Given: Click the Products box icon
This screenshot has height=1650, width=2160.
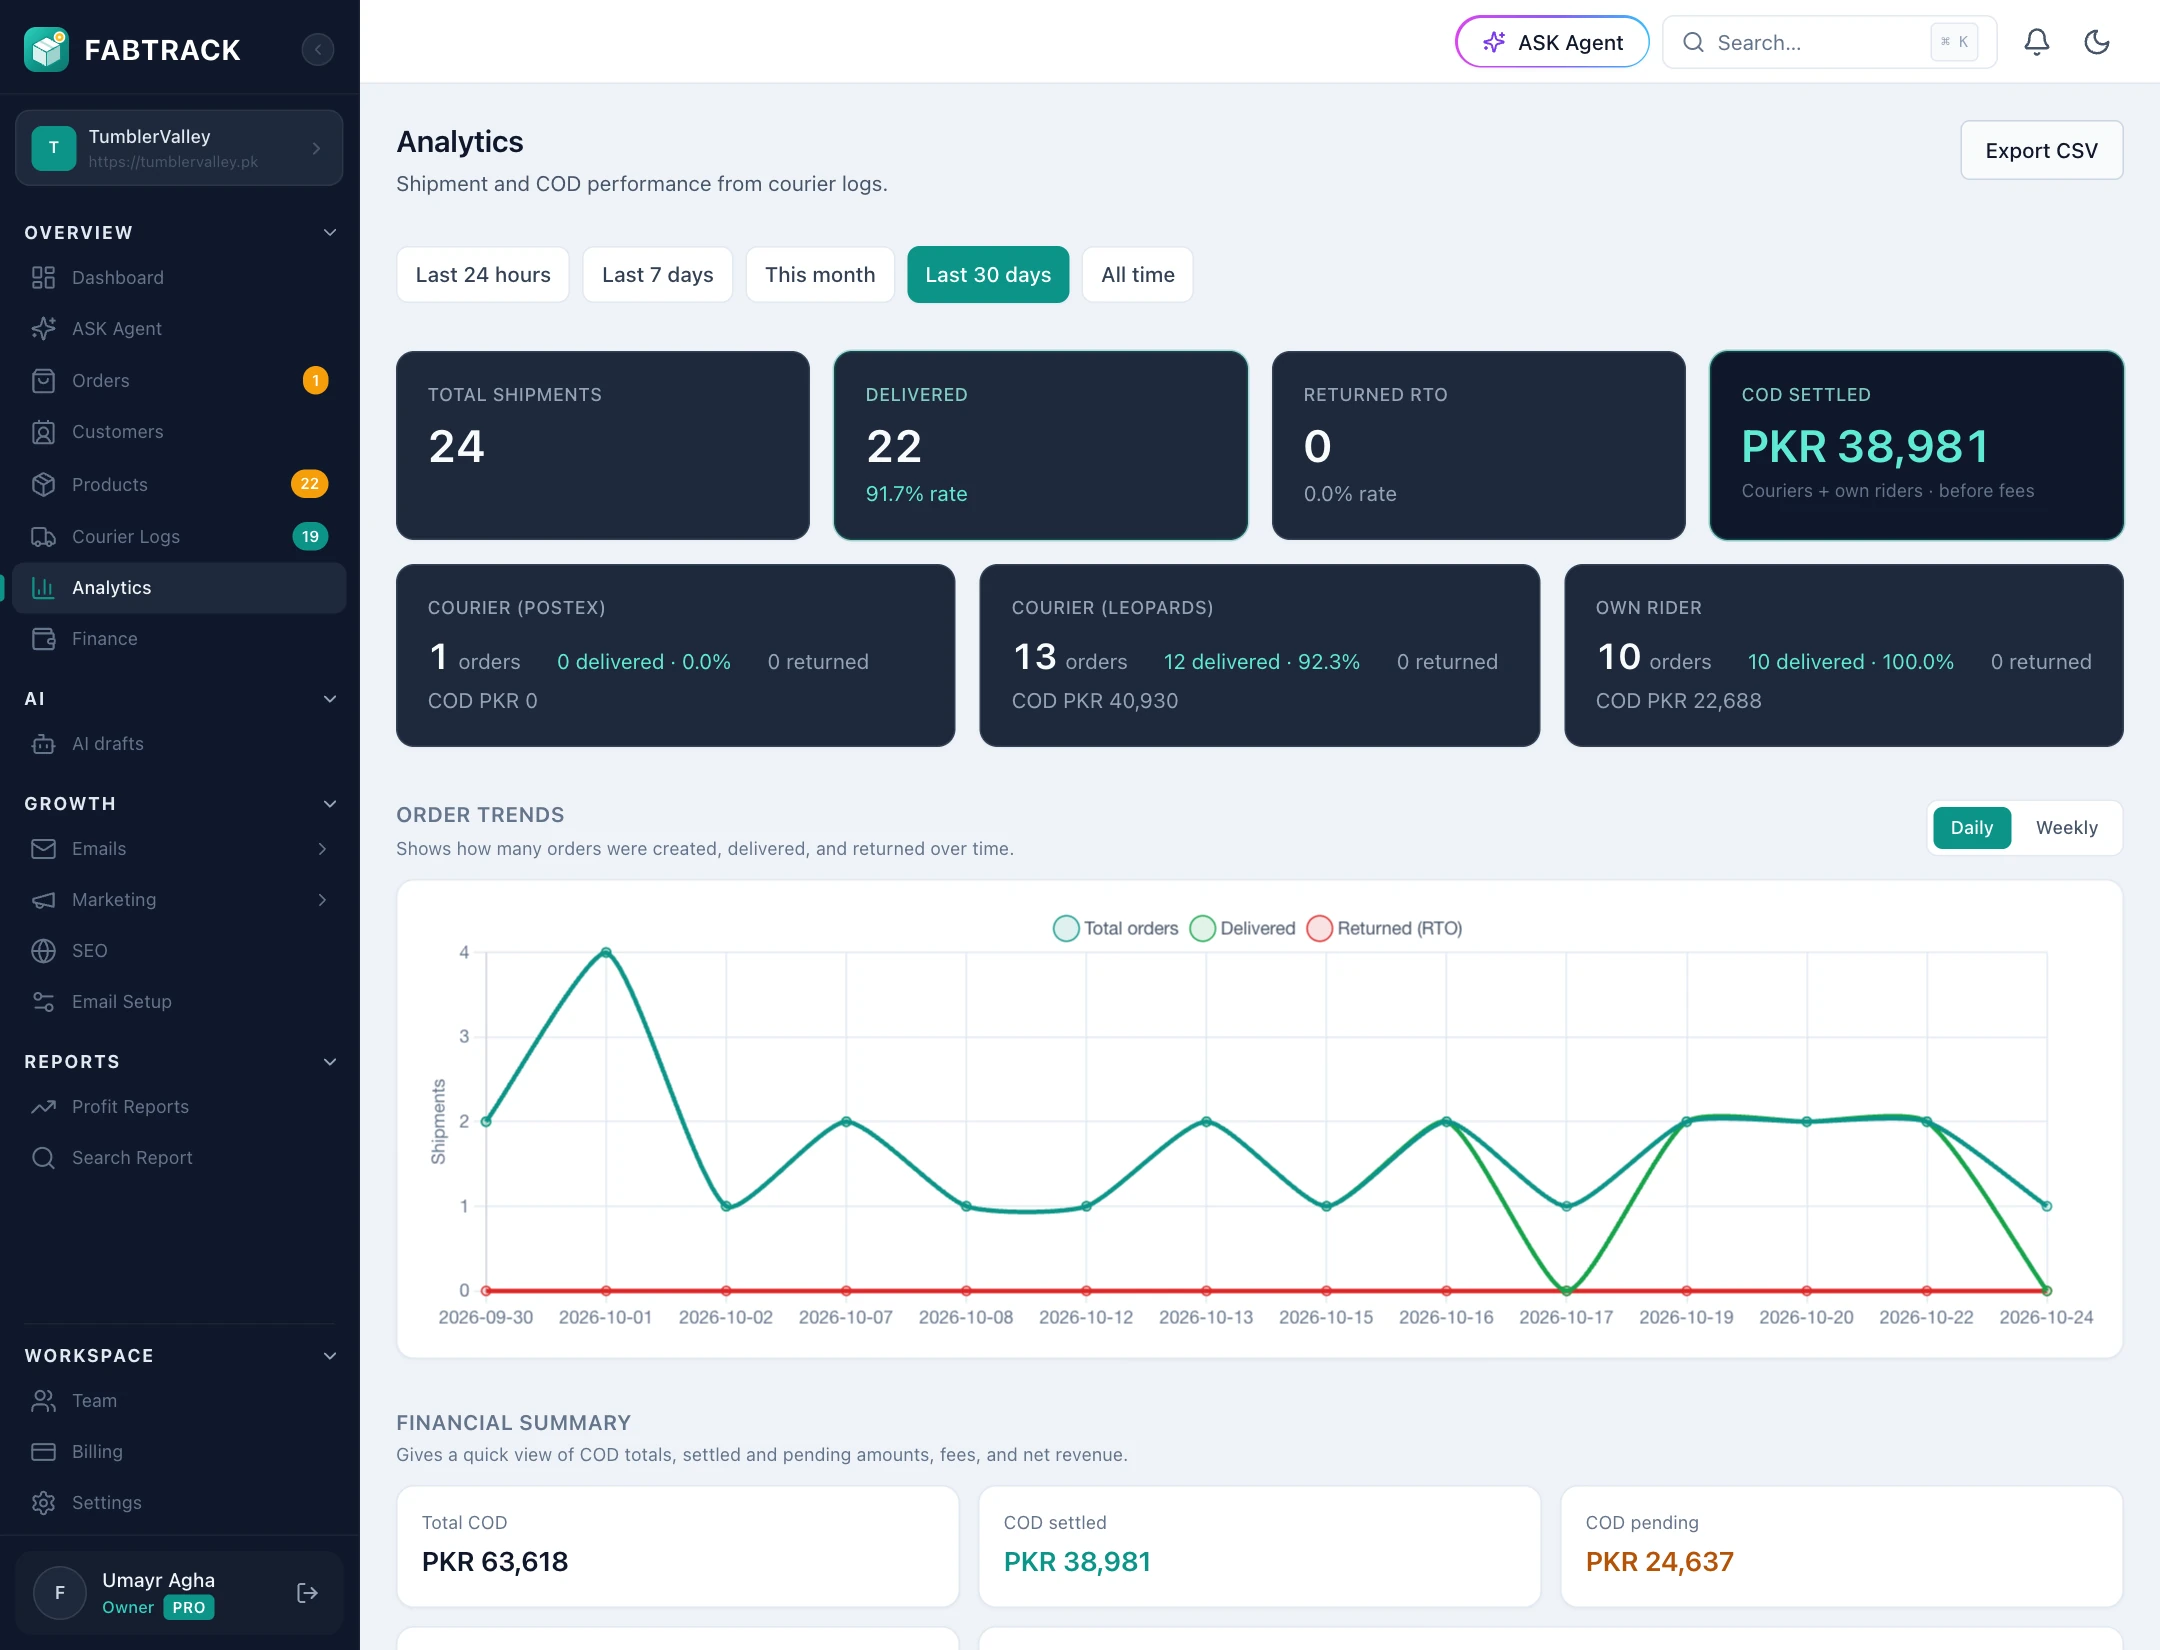Looking at the screenshot, I should point(43,484).
